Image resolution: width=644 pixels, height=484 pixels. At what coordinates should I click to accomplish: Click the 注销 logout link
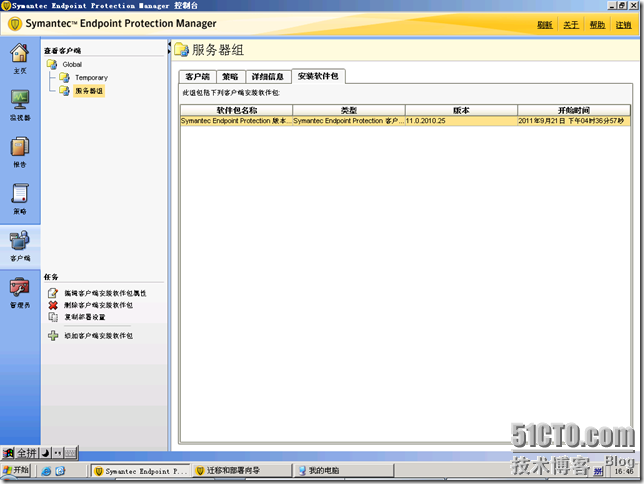623,25
